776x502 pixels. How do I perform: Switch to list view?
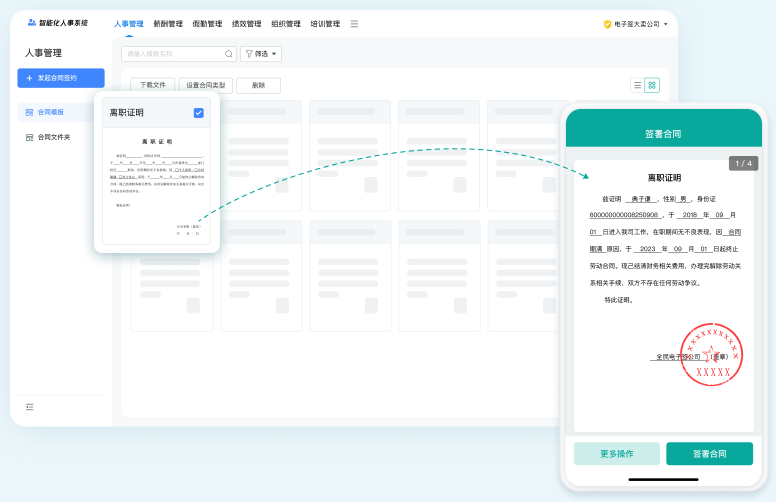pos(637,85)
